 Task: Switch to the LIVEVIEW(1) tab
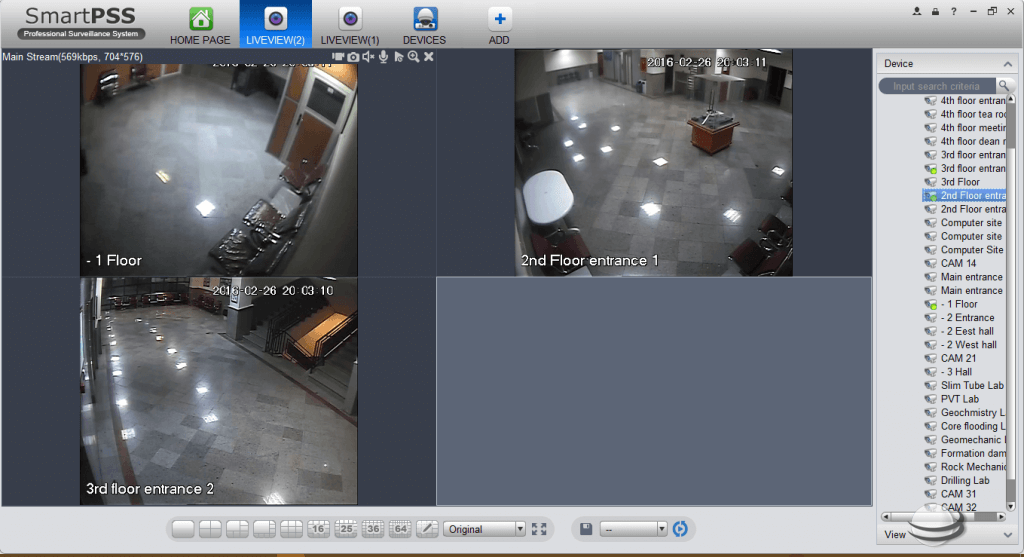point(350,25)
